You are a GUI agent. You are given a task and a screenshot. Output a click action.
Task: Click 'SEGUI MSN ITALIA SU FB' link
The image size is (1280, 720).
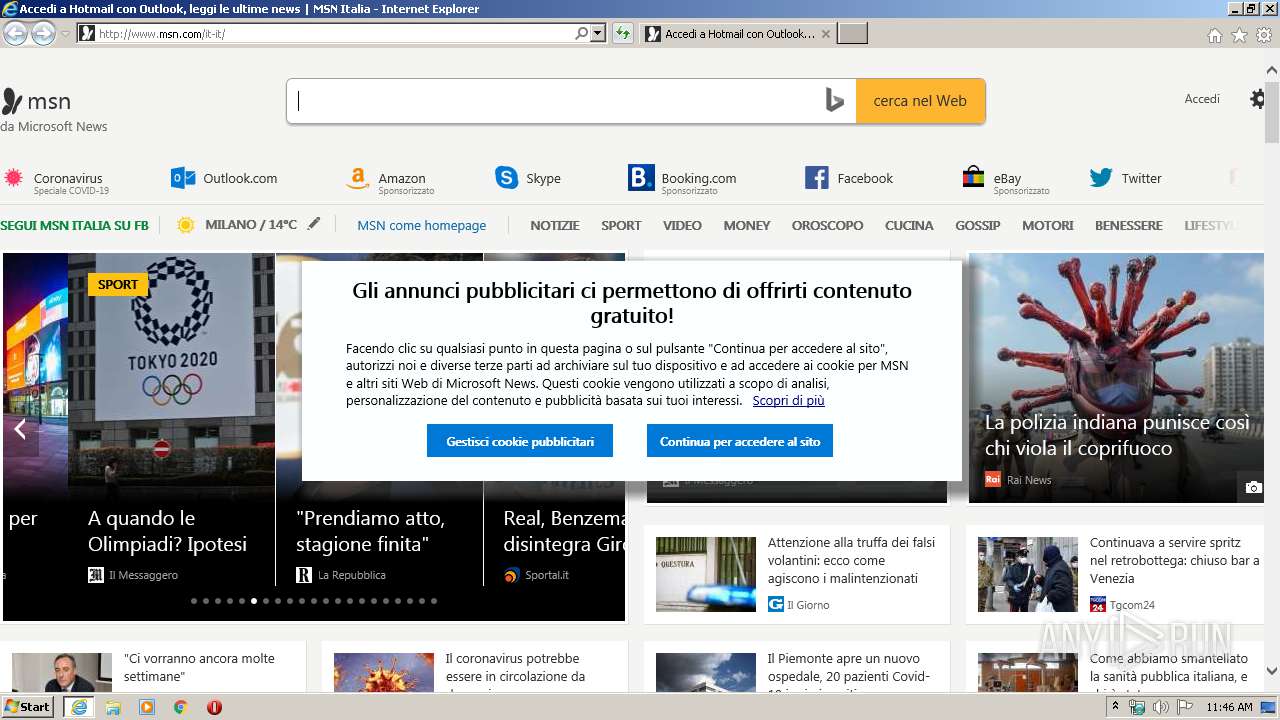click(74, 225)
